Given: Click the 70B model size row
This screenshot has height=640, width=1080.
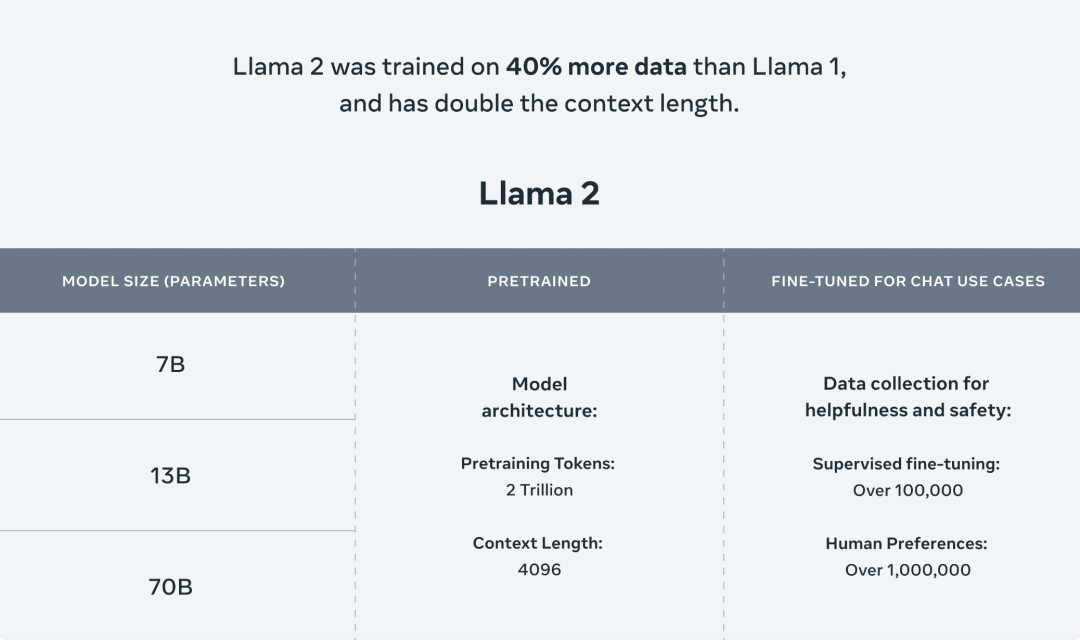Looking at the screenshot, I should pyautogui.click(x=171, y=586).
